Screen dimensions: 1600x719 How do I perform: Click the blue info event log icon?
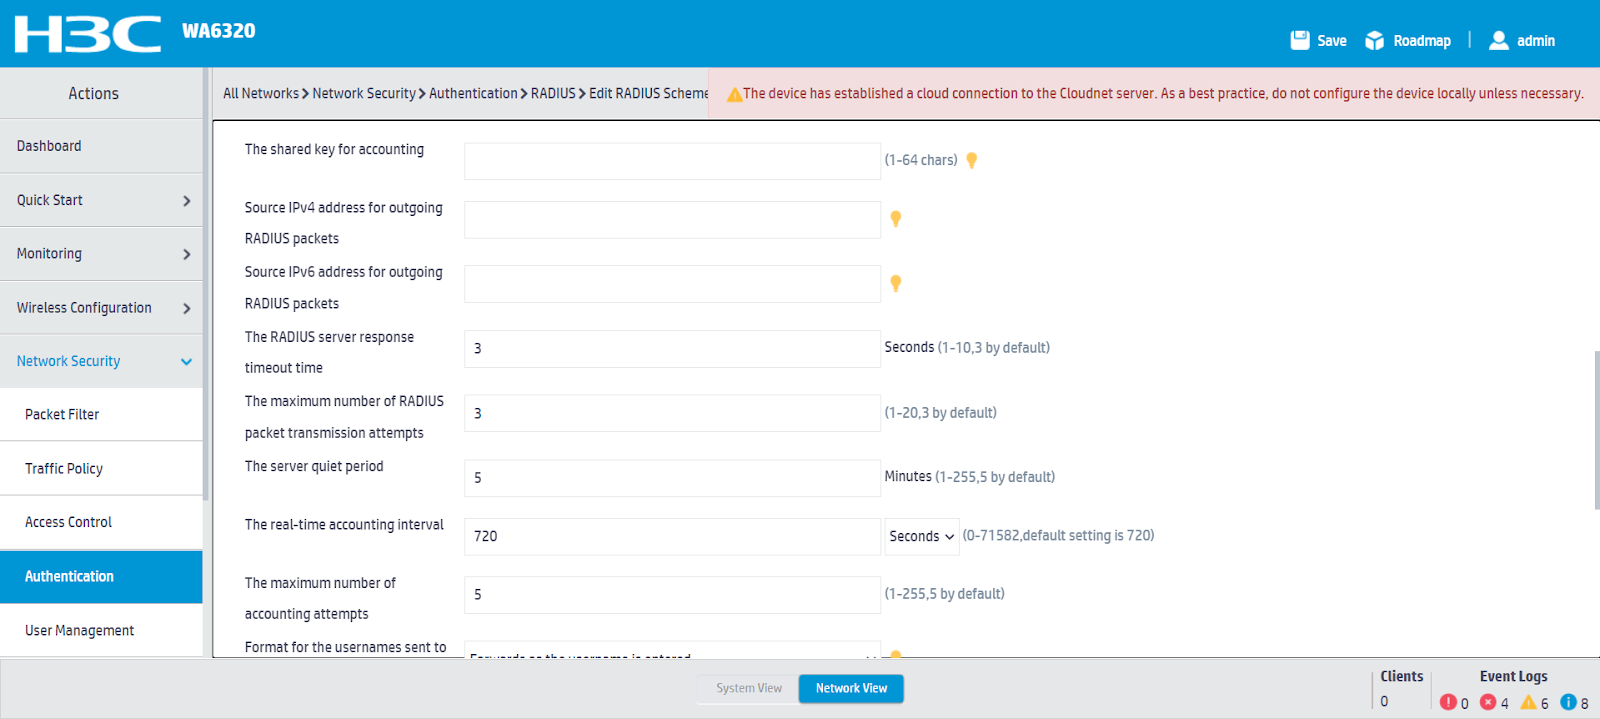tap(1568, 702)
